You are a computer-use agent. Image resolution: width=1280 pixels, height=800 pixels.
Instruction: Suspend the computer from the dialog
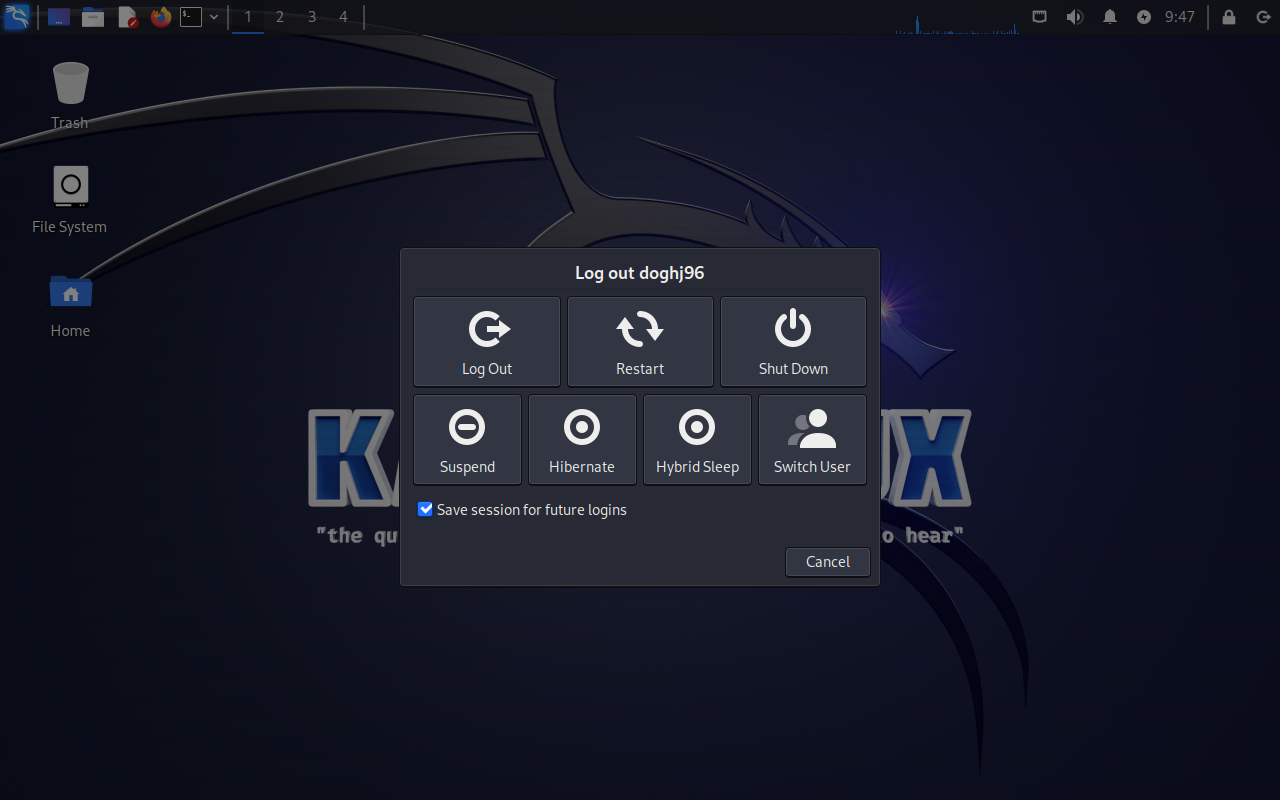(467, 439)
